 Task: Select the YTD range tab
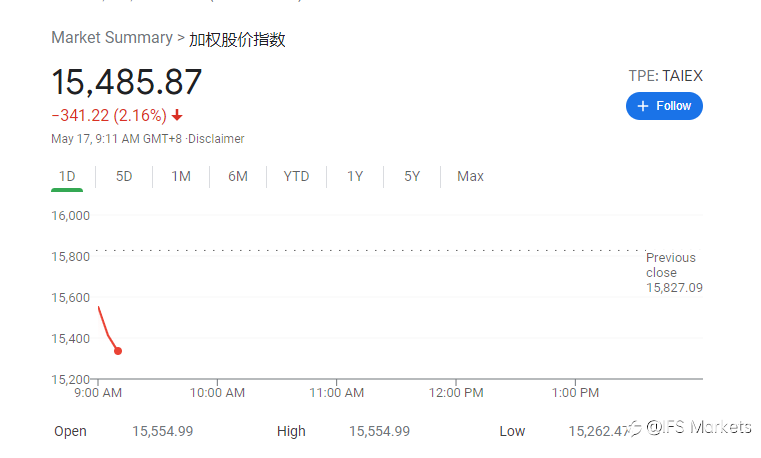tap(296, 176)
